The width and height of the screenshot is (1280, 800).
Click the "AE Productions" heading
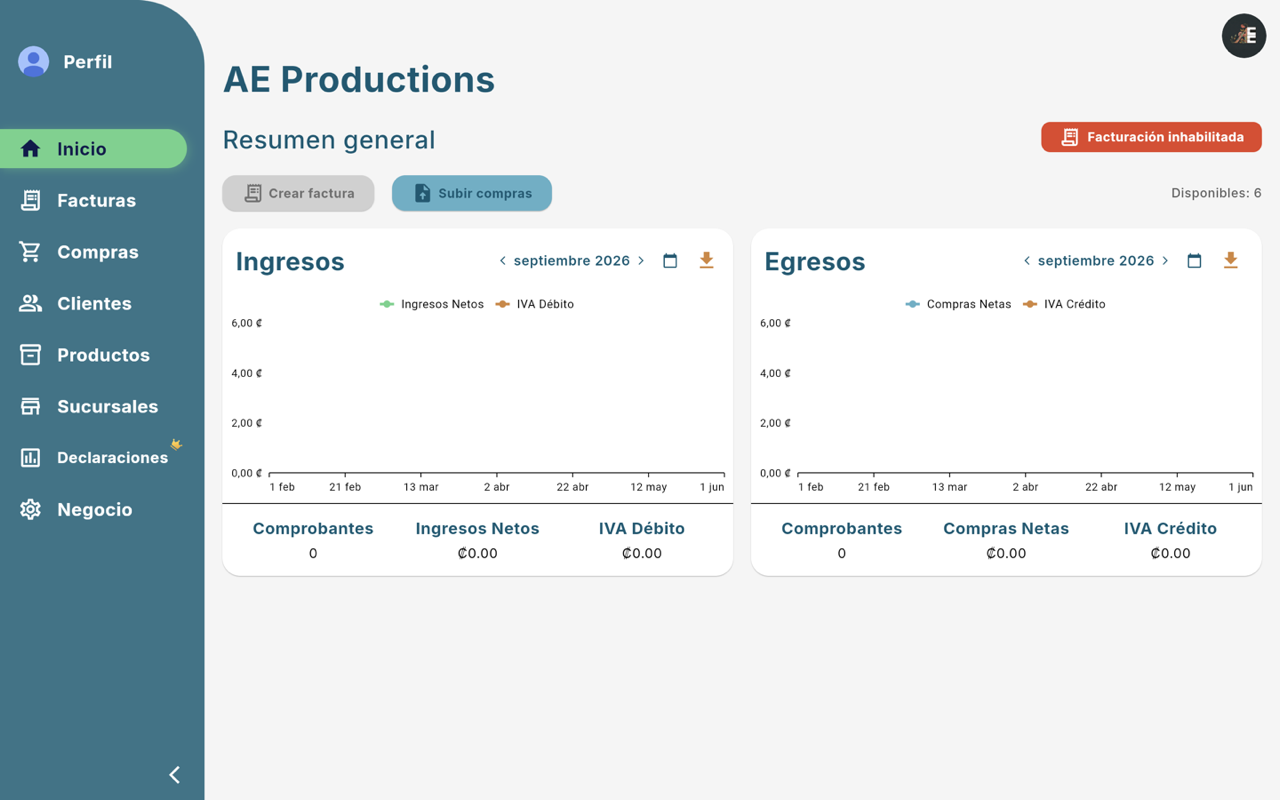click(x=359, y=79)
